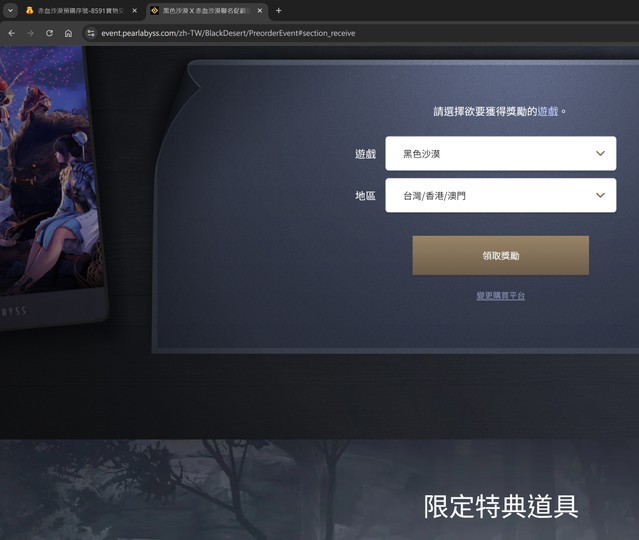639x540 pixels.
Task: Click the chevron on the game selector
Action: point(600,154)
